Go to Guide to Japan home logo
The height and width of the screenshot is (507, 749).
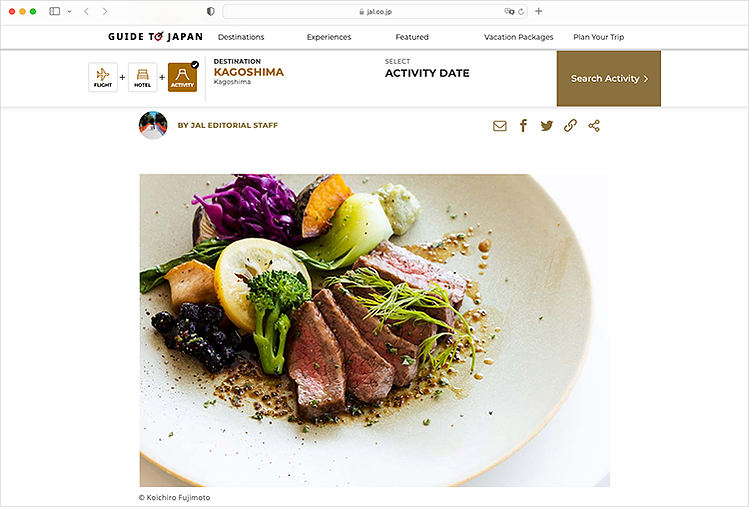(155, 36)
